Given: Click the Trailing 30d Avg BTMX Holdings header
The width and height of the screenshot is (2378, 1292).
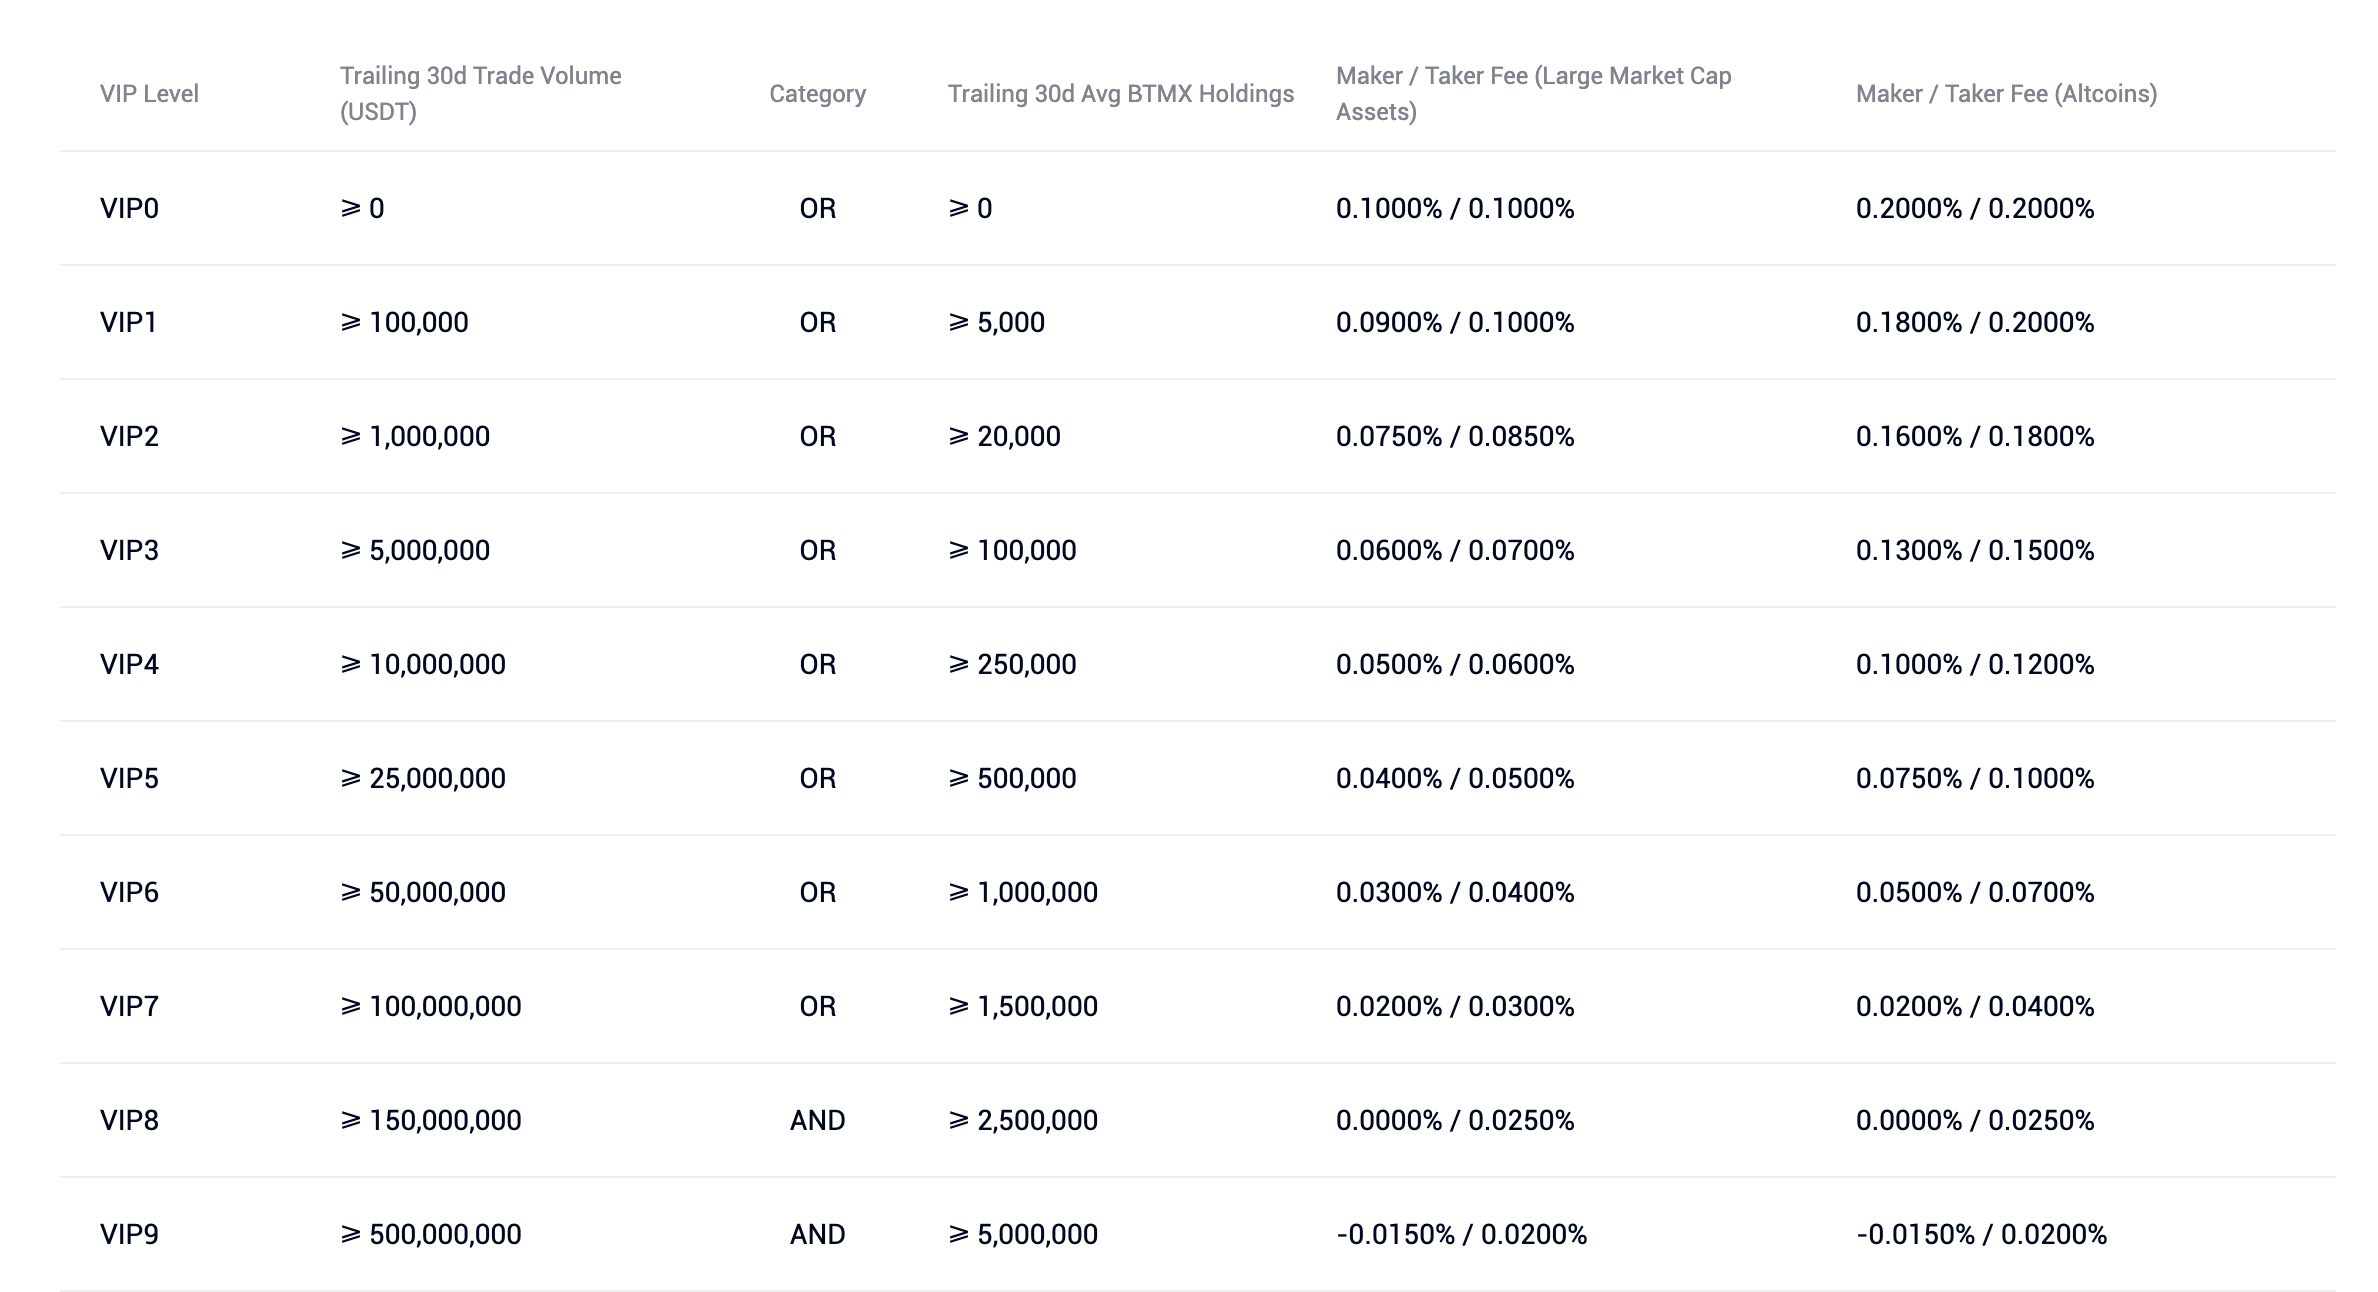Looking at the screenshot, I should [x=1120, y=94].
